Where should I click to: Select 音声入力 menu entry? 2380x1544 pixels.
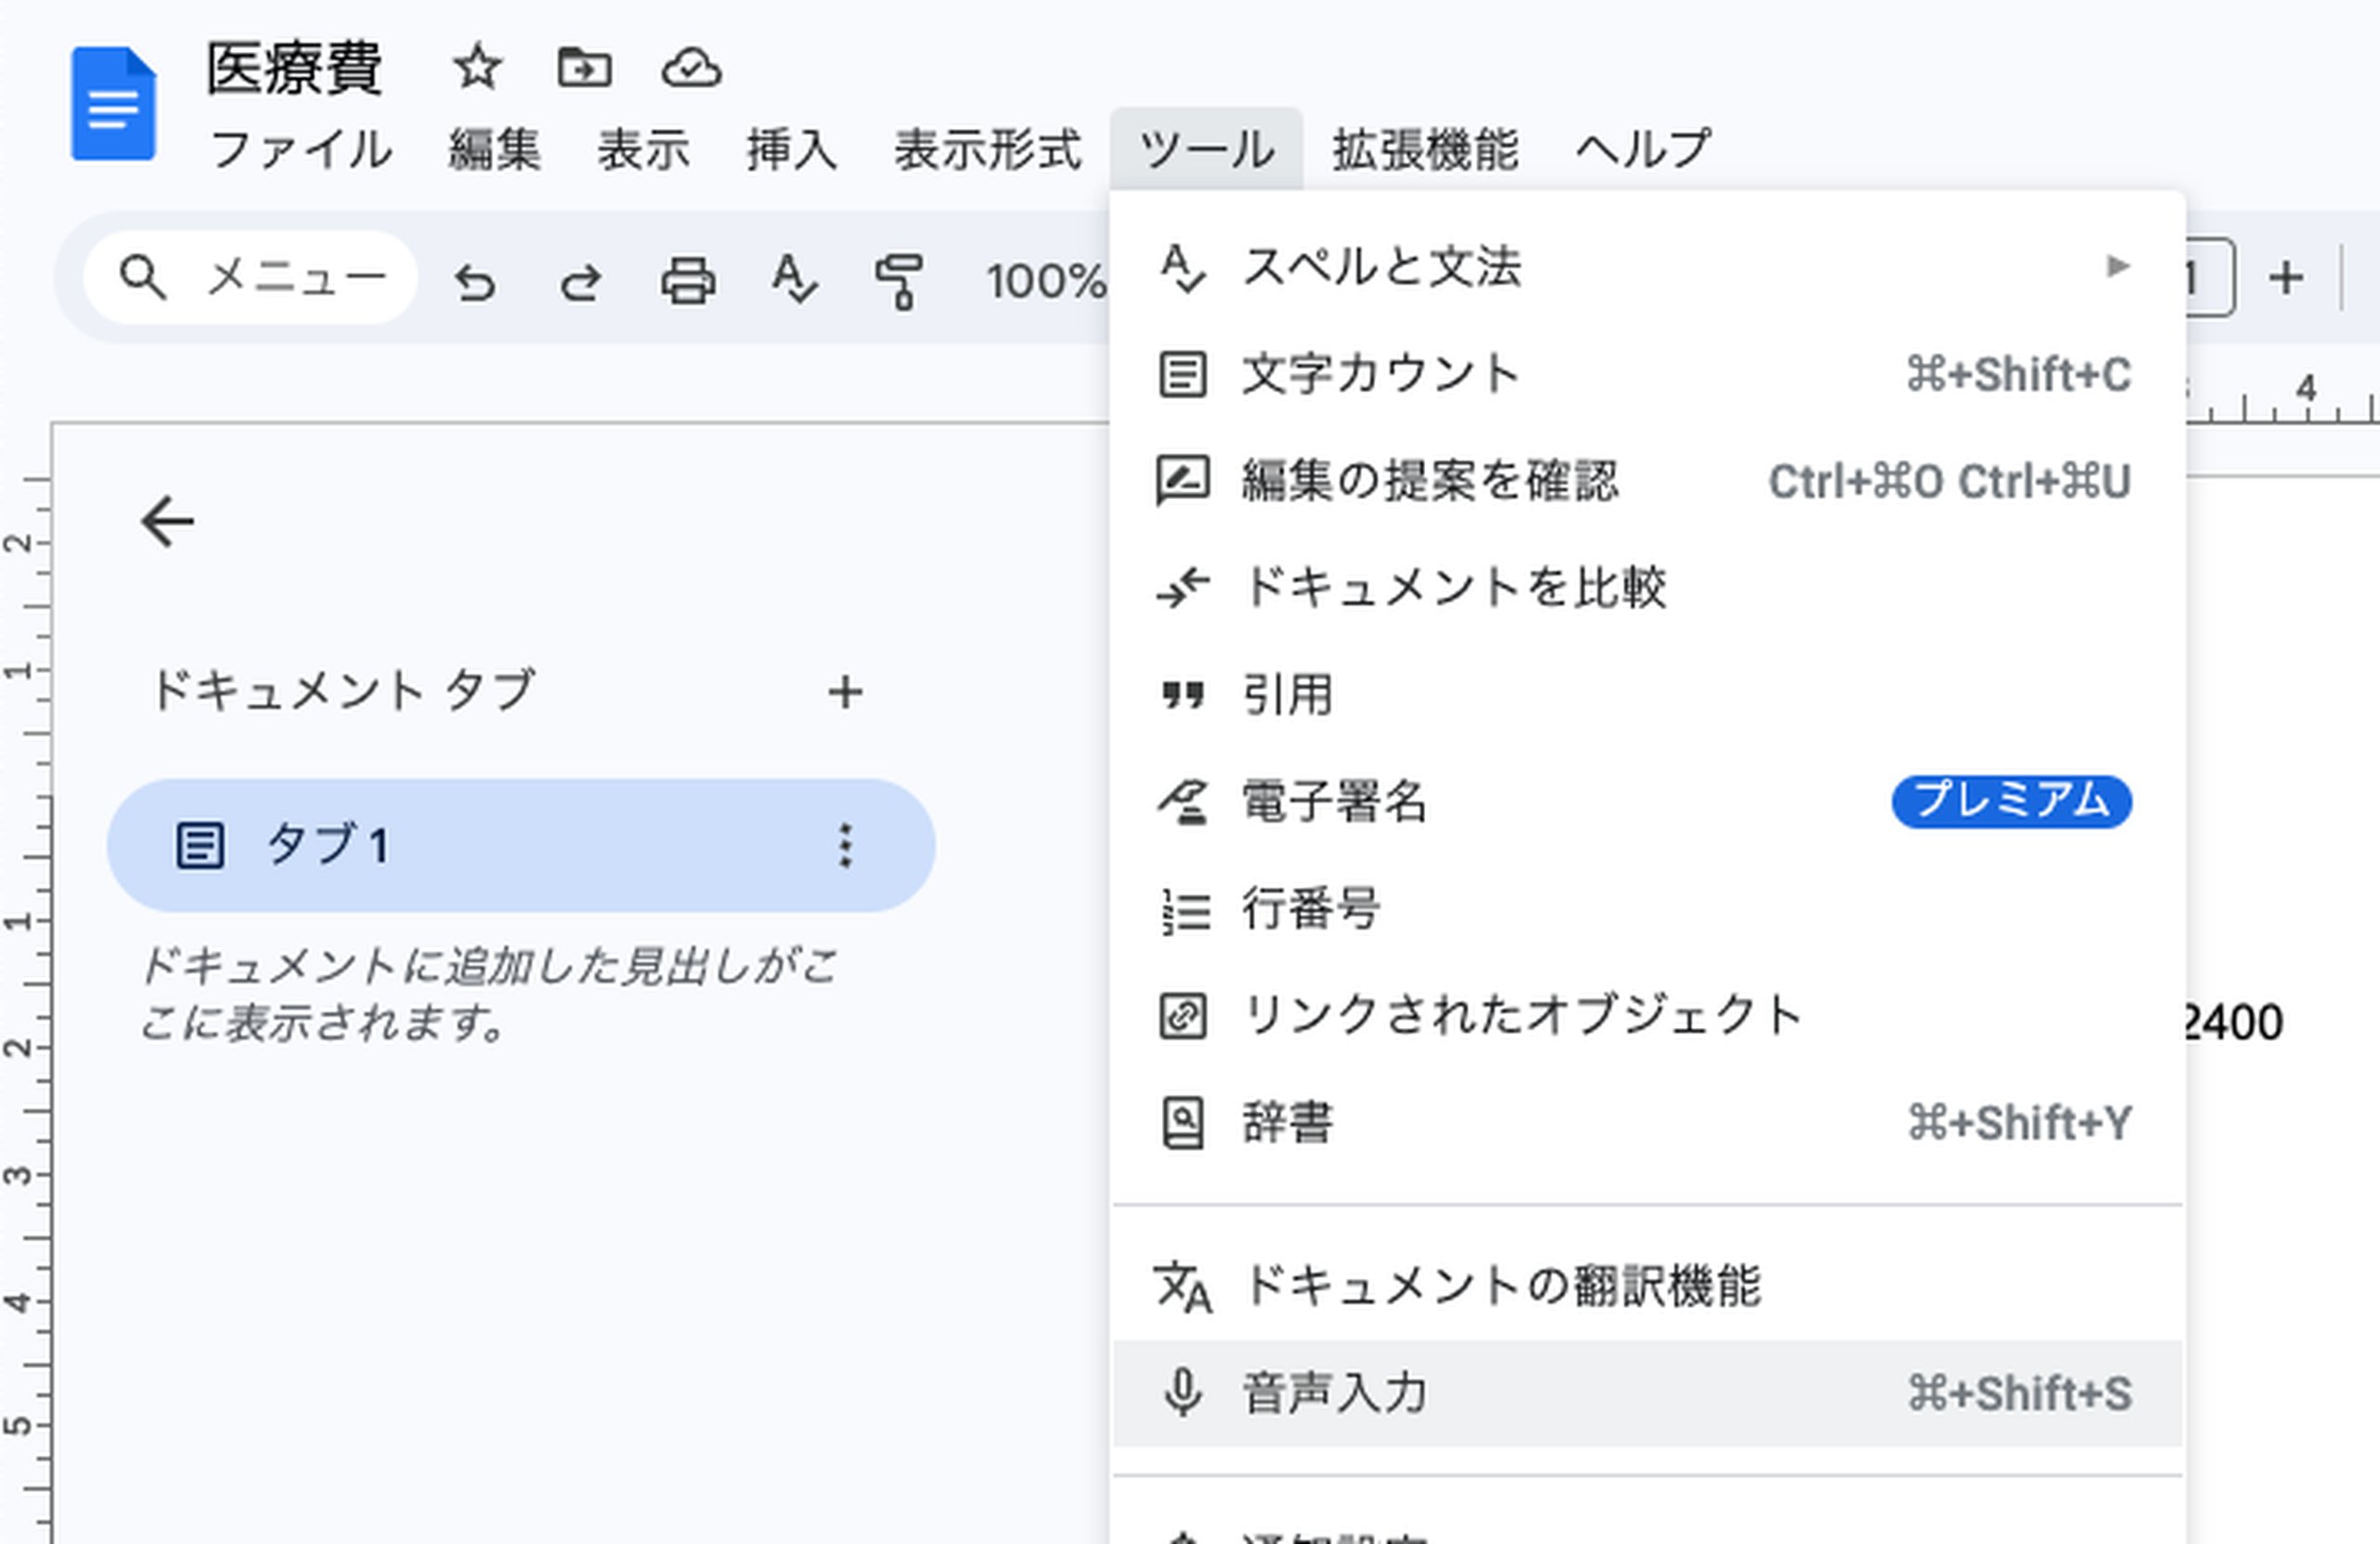tap(1647, 1393)
